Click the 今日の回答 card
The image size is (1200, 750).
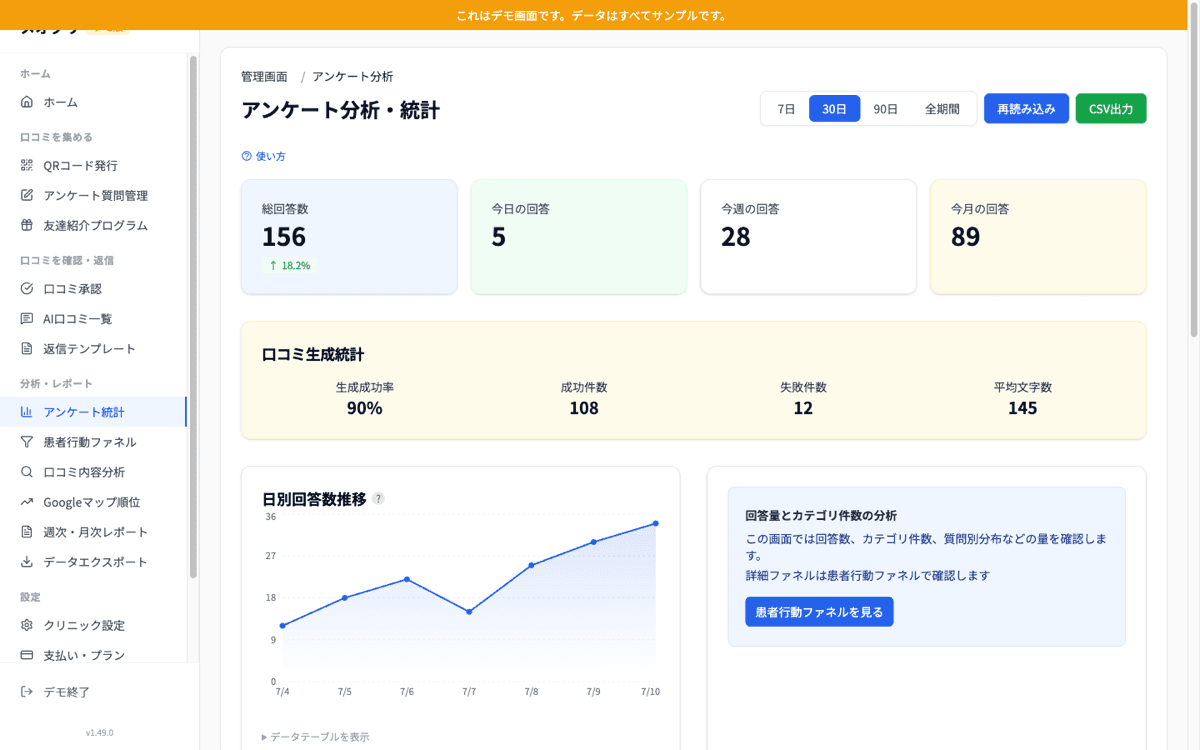tap(579, 237)
